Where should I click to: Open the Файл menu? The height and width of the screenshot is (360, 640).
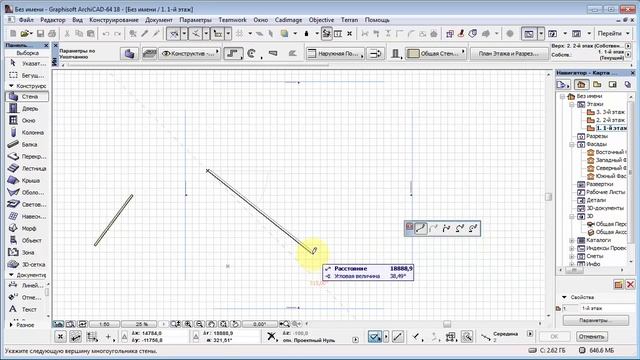tap(26, 20)
